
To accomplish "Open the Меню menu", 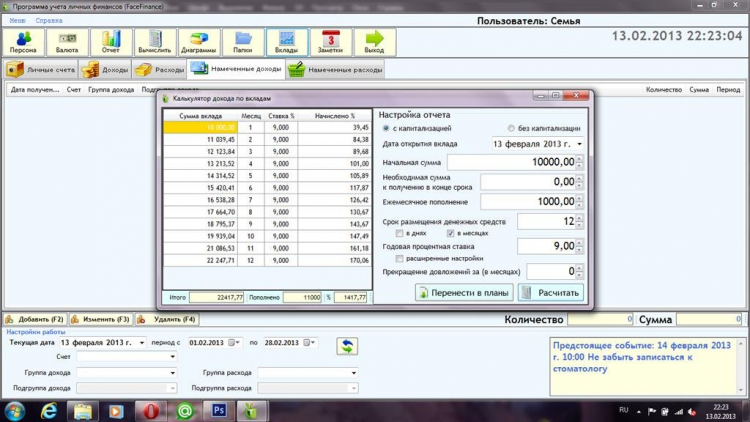I will point(17,21).
